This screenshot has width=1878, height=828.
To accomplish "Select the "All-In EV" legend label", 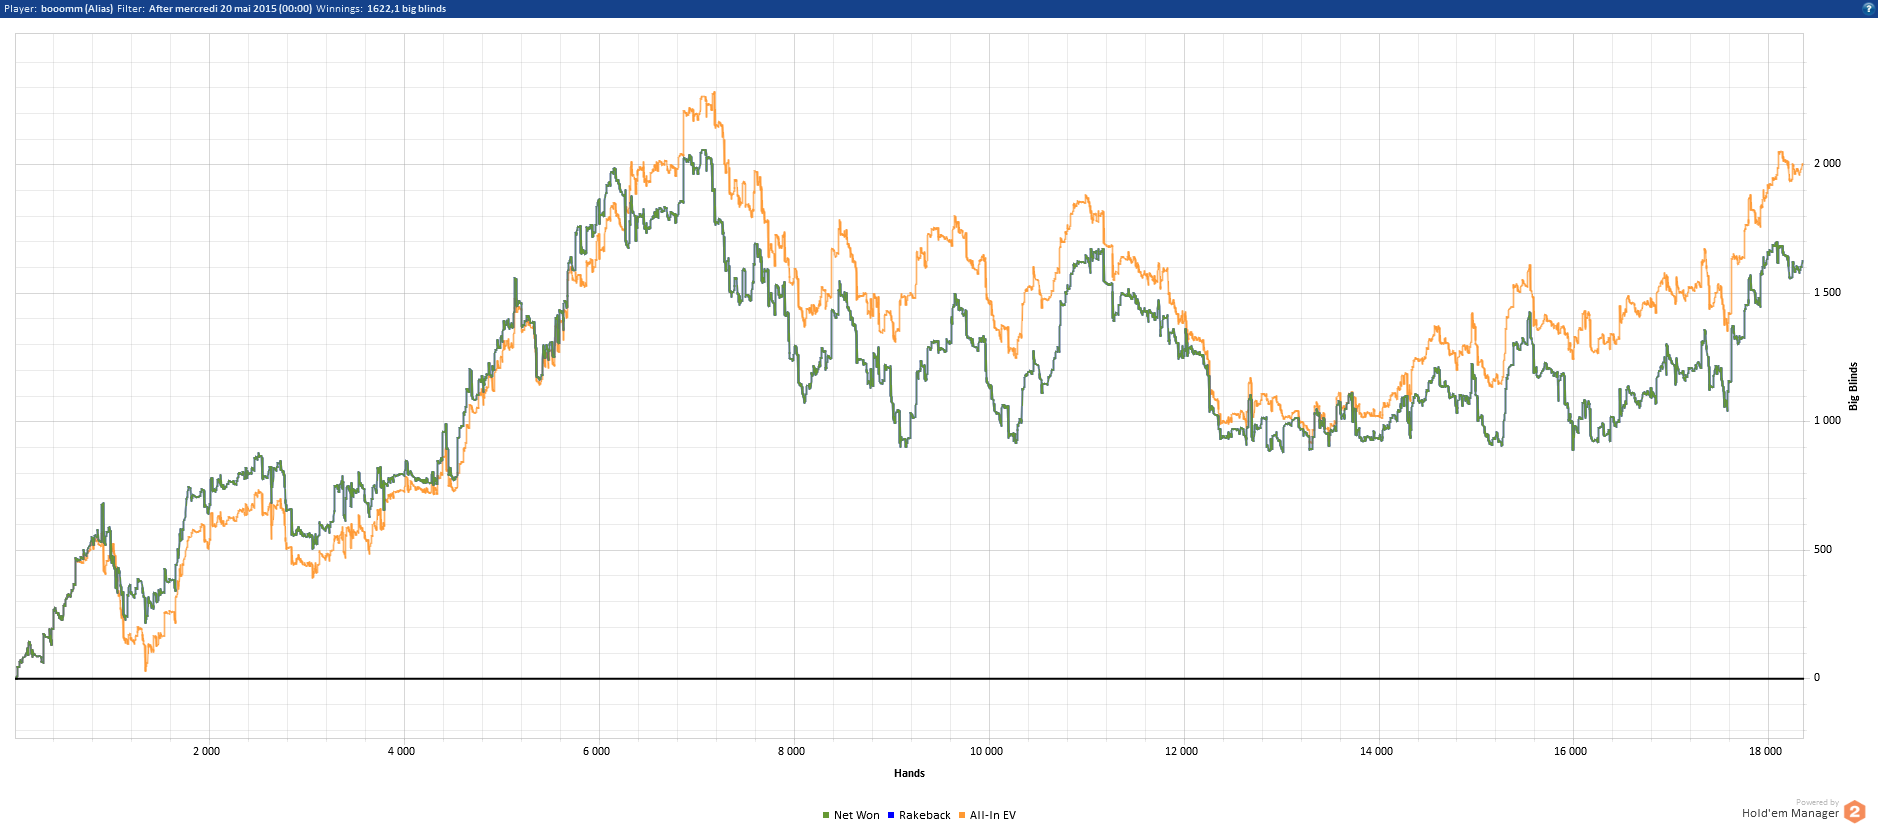I will pyautogui.click(x=993, y=815).
